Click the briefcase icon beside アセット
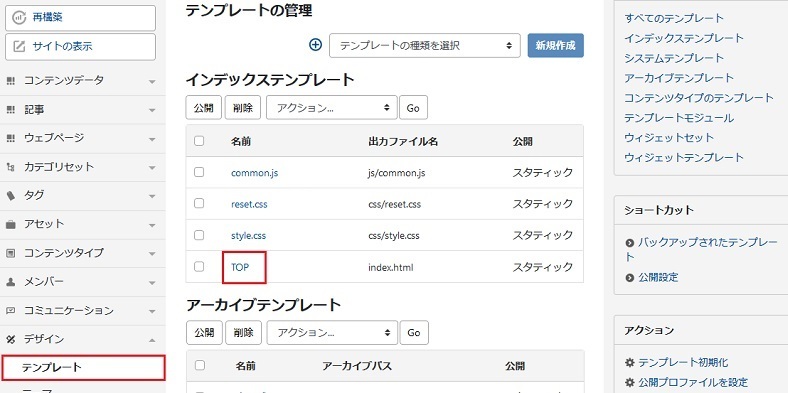 click(11, 224)
